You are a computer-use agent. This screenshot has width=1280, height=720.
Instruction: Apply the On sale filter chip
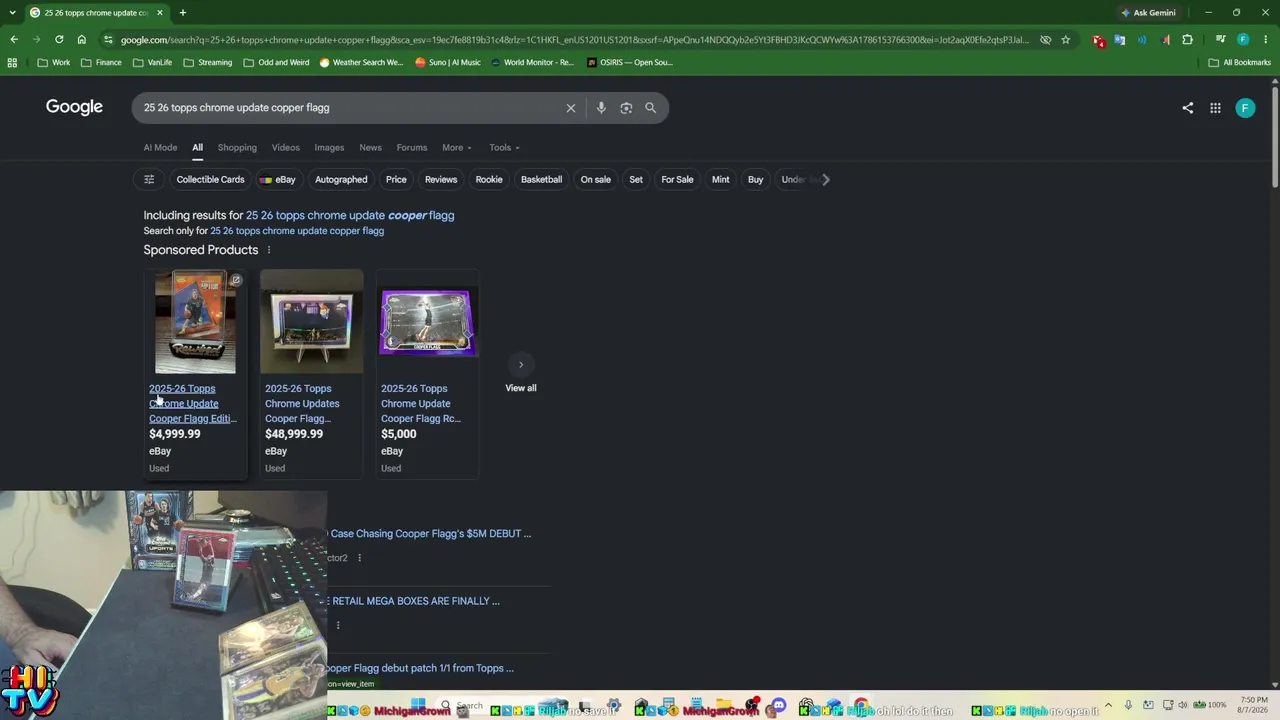[x=595, y=180]
